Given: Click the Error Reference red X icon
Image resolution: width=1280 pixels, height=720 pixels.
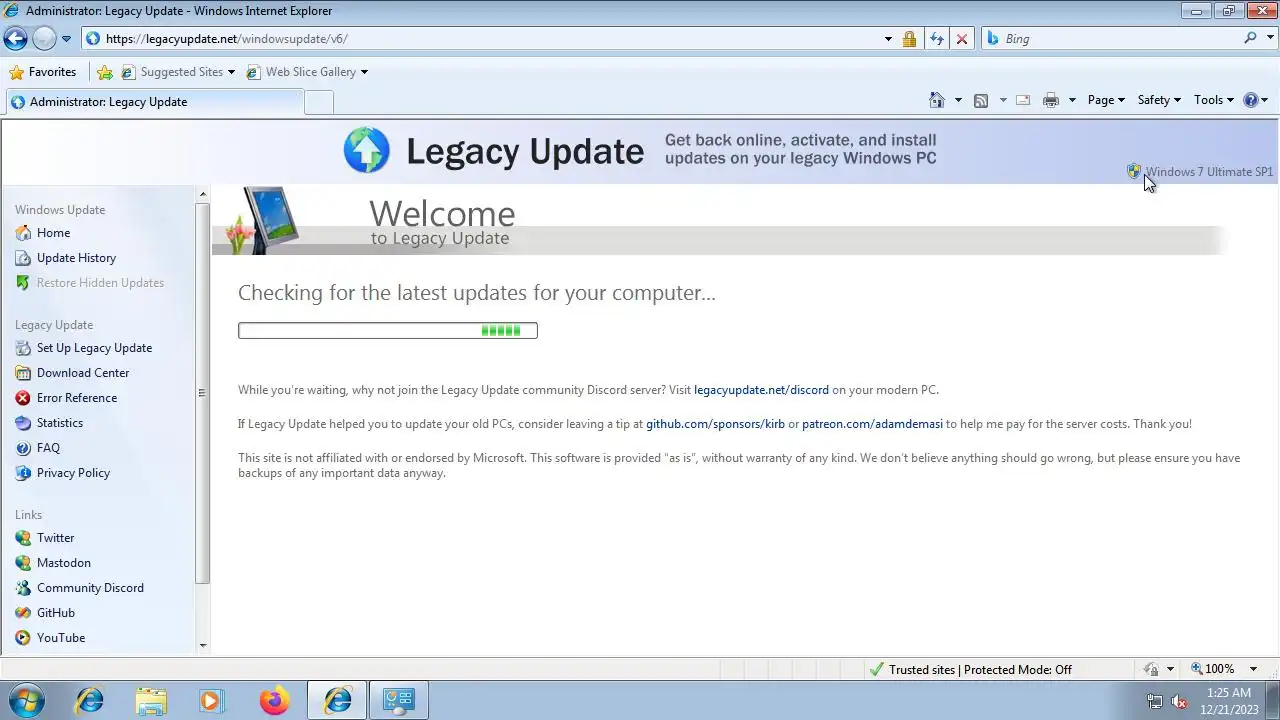Looking at the screenshot, I should (23, 398).
